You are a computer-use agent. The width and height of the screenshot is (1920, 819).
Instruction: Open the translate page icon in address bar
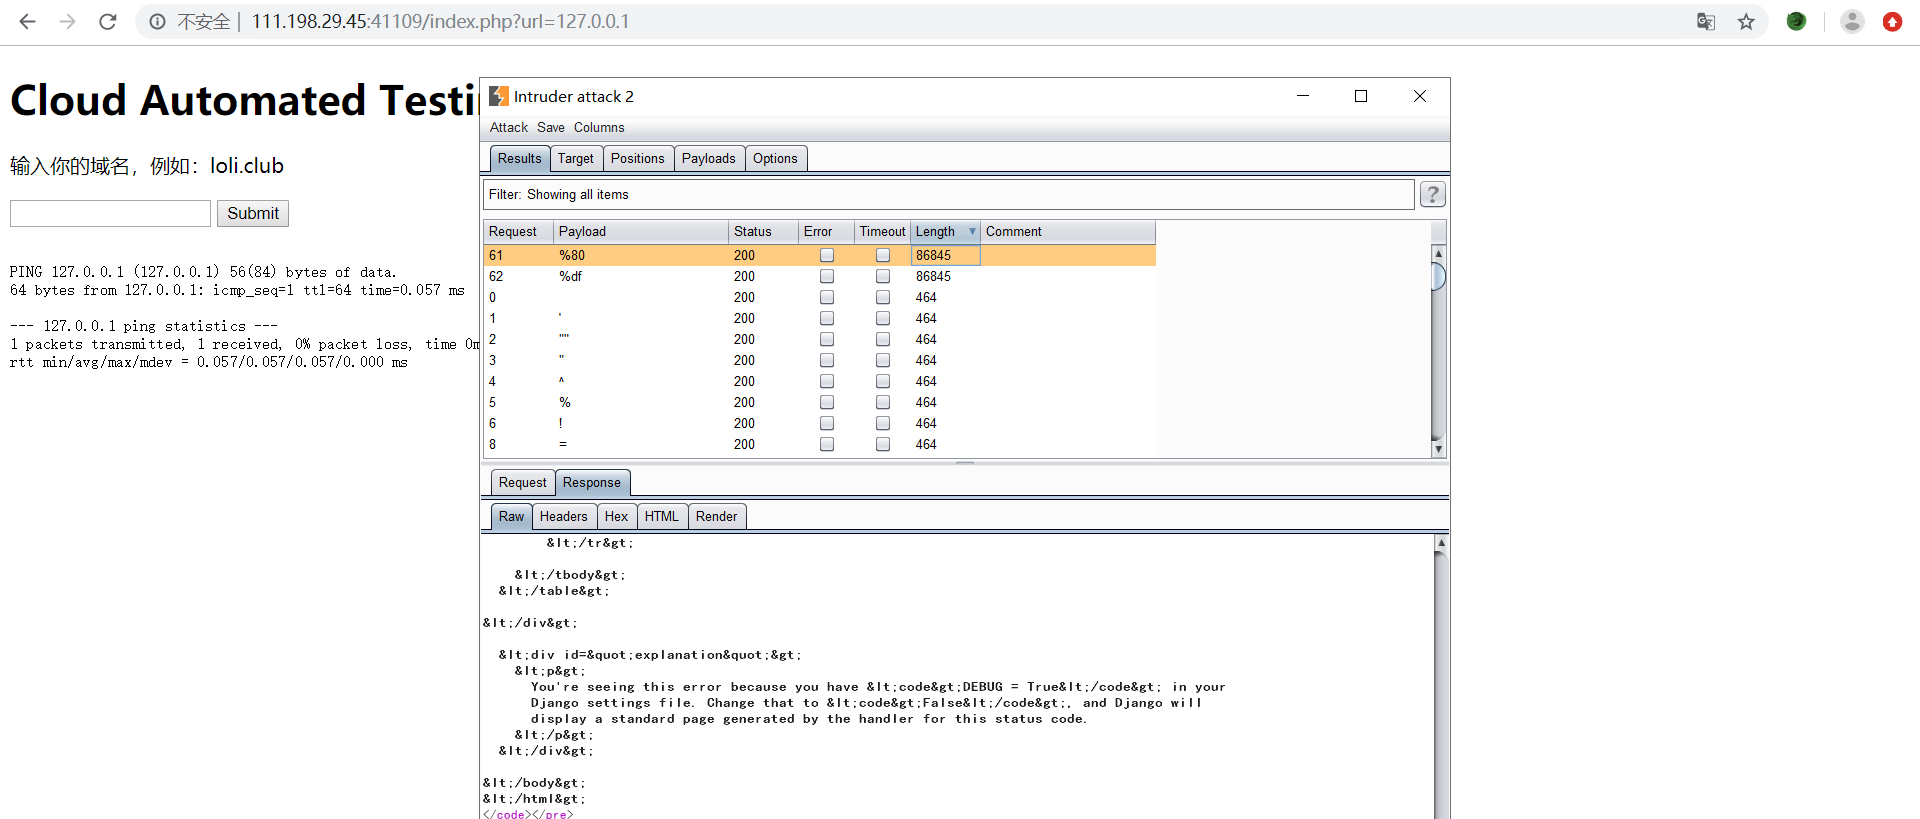(x=1706, y=21)
